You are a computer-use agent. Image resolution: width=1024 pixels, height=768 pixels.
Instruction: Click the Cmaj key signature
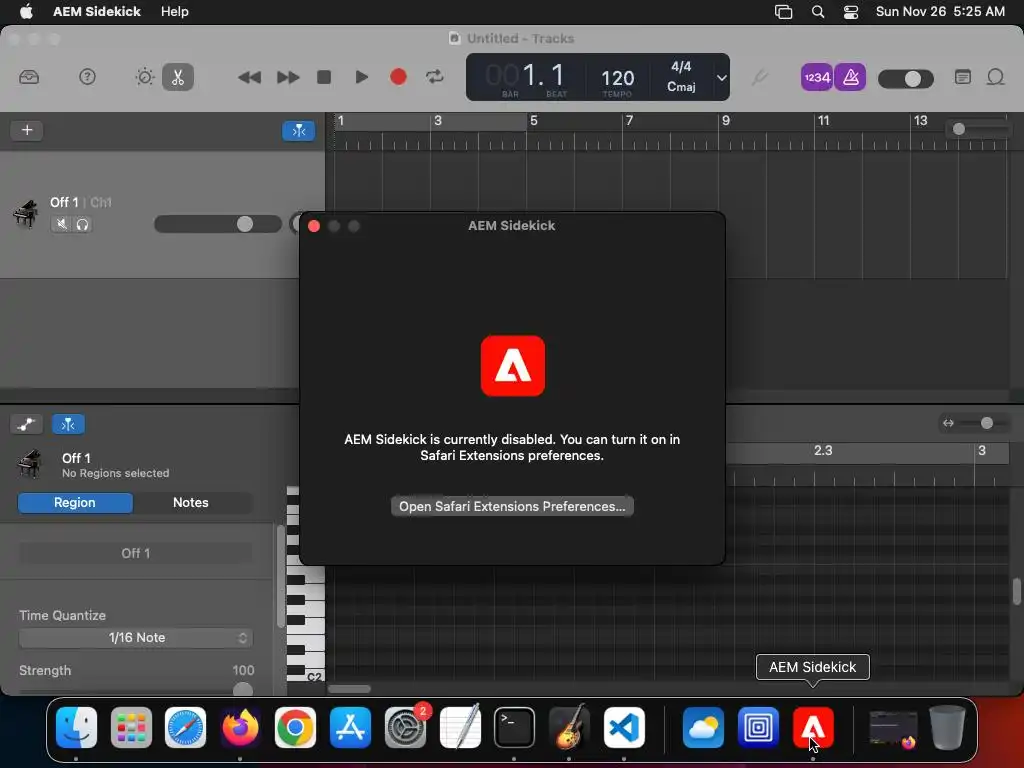click(681, 87)
